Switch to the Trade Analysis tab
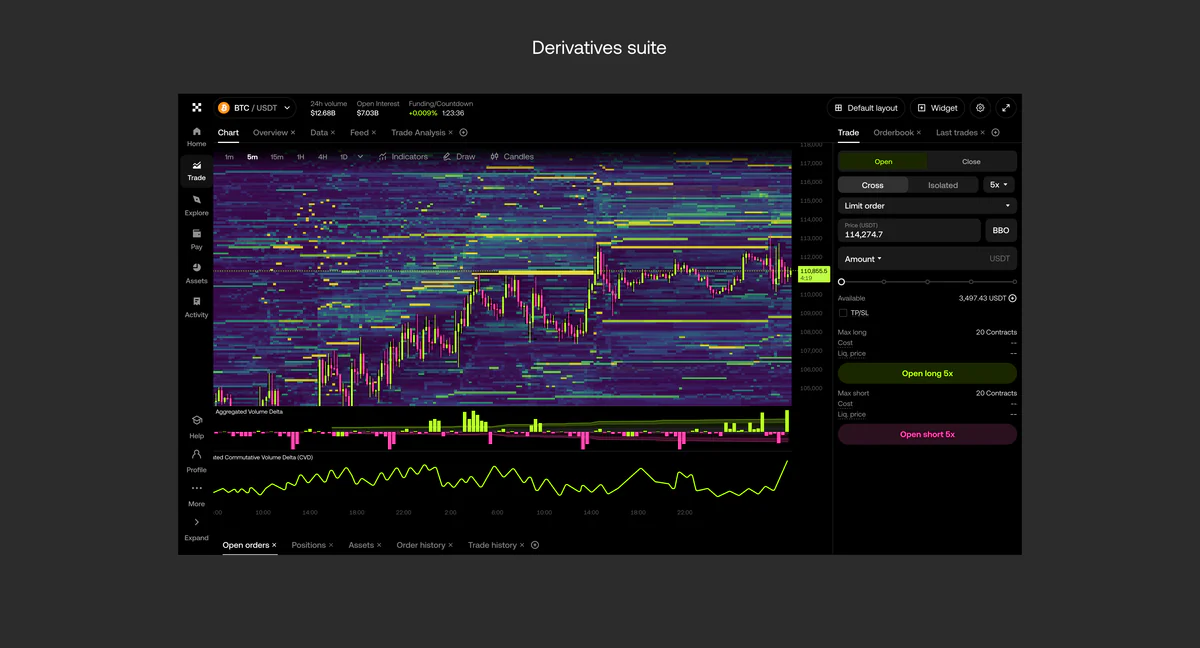Image resolution: width=1200 pixels, height=648 pixels. 418,133
